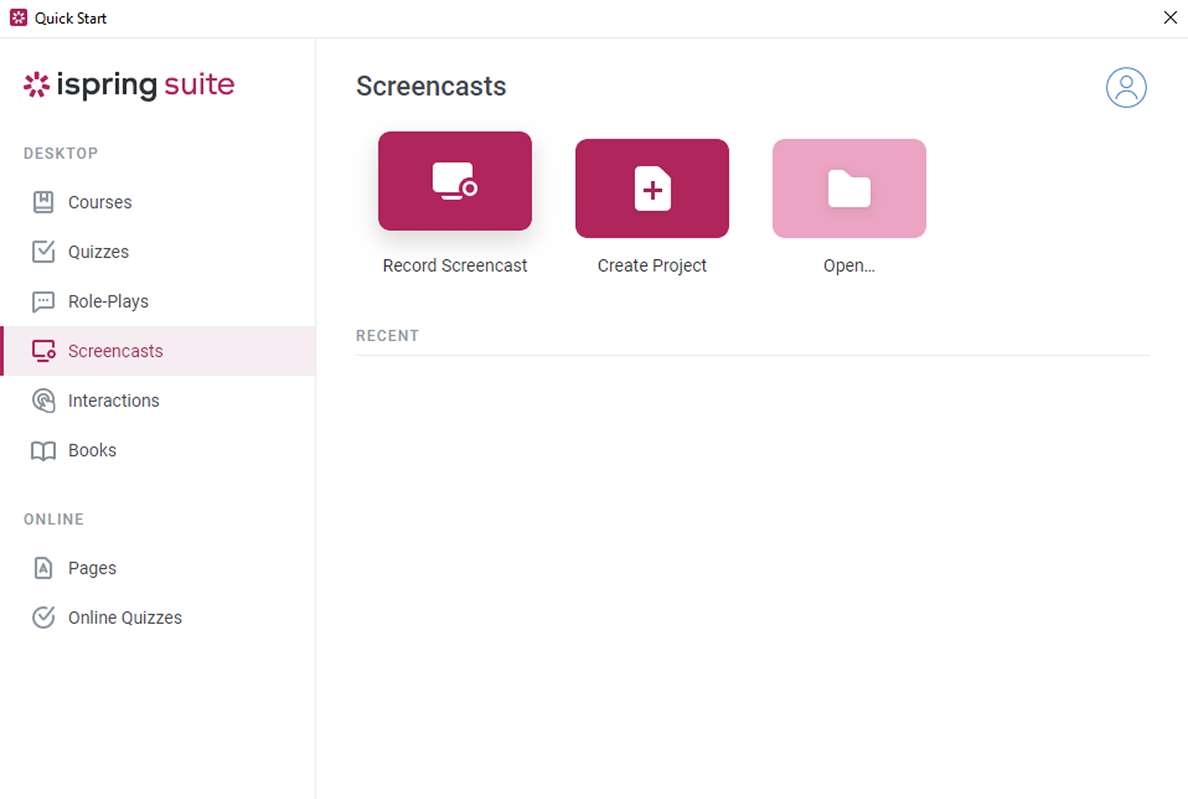Viewport: 1188px width, 799px height.
Task: Click the Open folder tile icon
Action: (x=849, y=189)
